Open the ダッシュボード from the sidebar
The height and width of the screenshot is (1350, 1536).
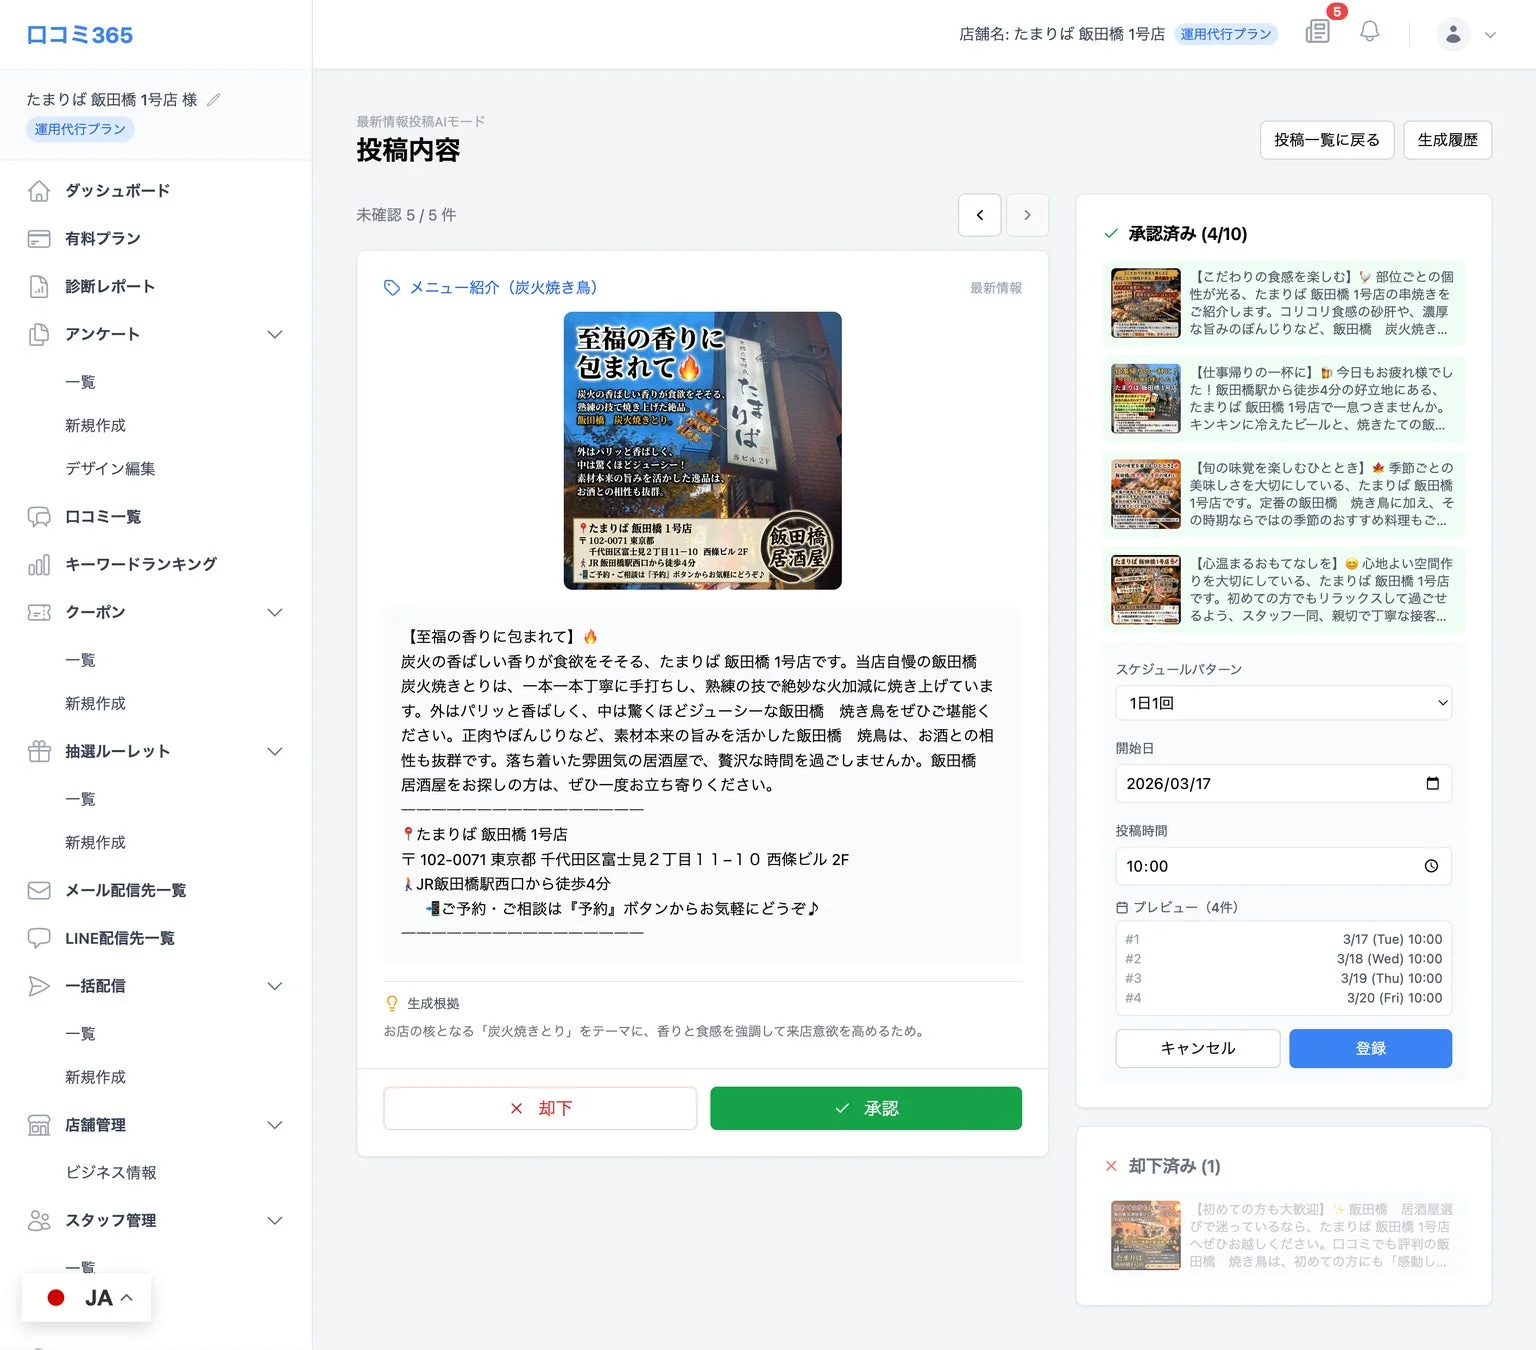click(117, 191)
